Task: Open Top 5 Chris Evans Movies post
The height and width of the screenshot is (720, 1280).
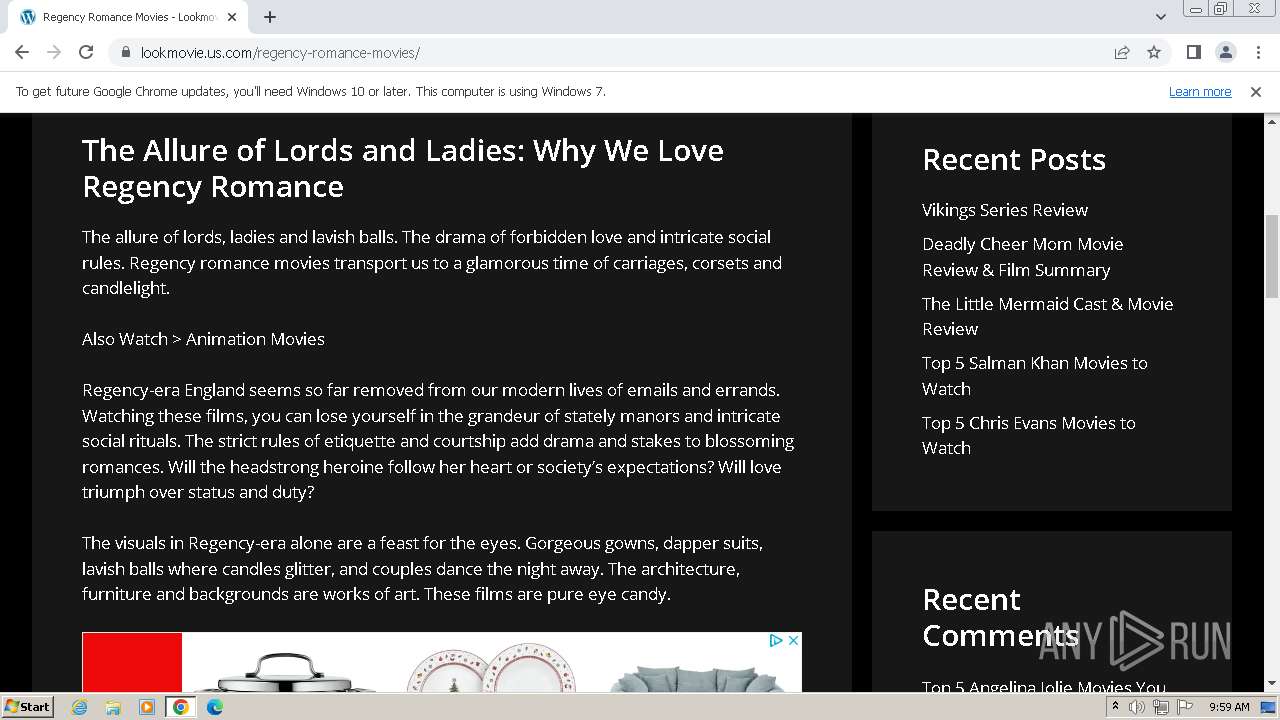Action: click(1029, 435)
